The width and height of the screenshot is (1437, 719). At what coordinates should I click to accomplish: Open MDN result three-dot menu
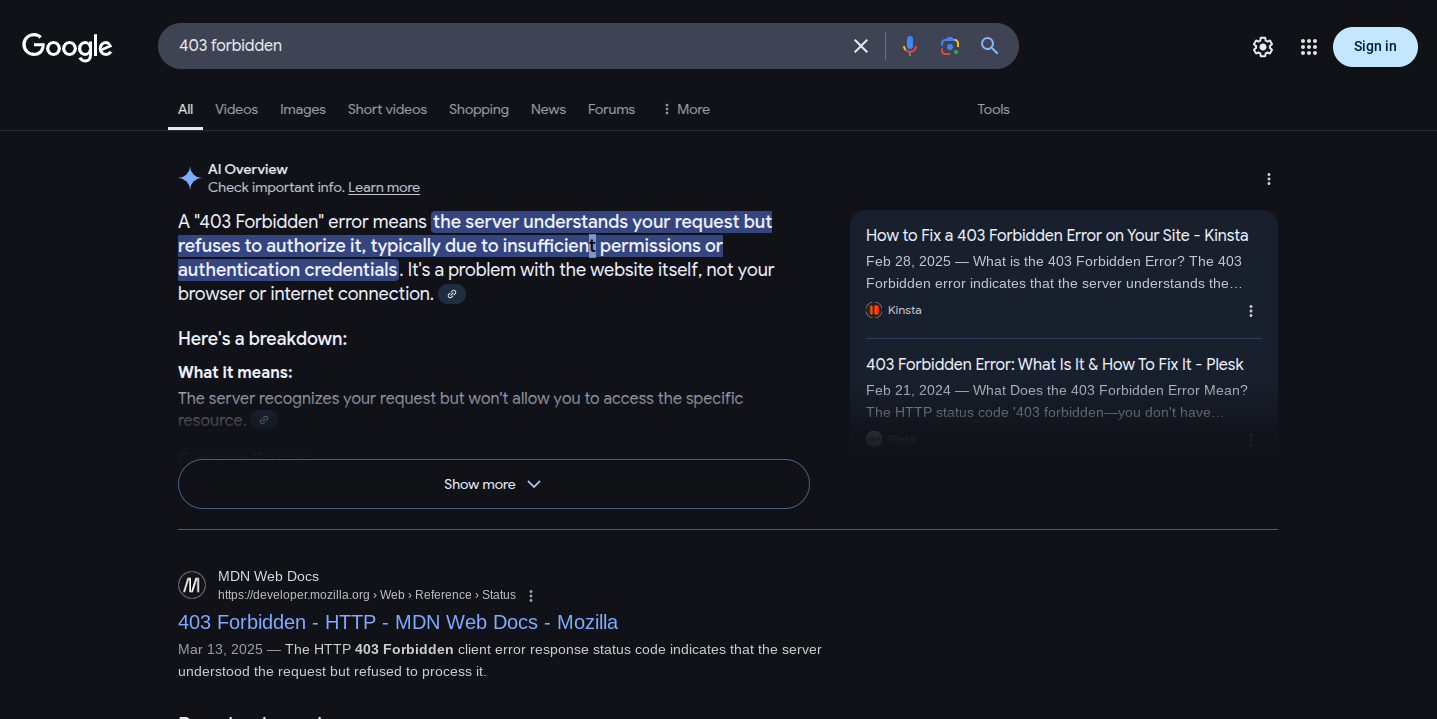pyautogui.click(x=531, y=595)
